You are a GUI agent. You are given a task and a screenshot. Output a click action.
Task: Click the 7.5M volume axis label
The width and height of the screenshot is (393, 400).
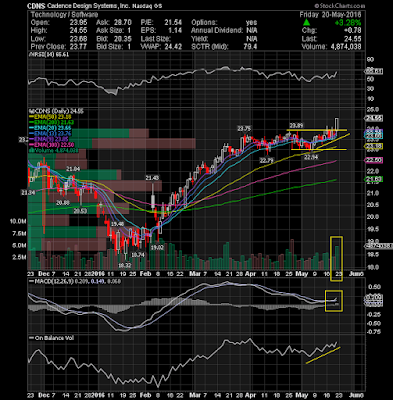click(19, 234)
